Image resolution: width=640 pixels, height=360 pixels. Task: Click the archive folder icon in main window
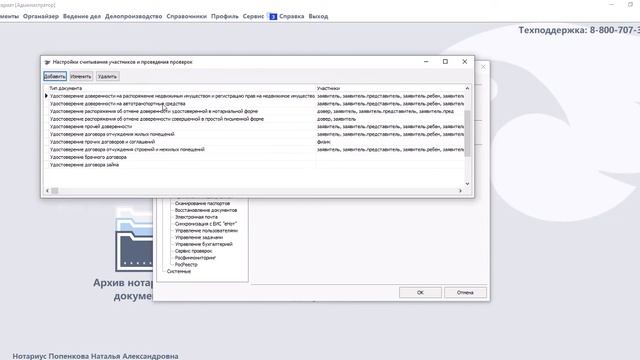(134, 239)
